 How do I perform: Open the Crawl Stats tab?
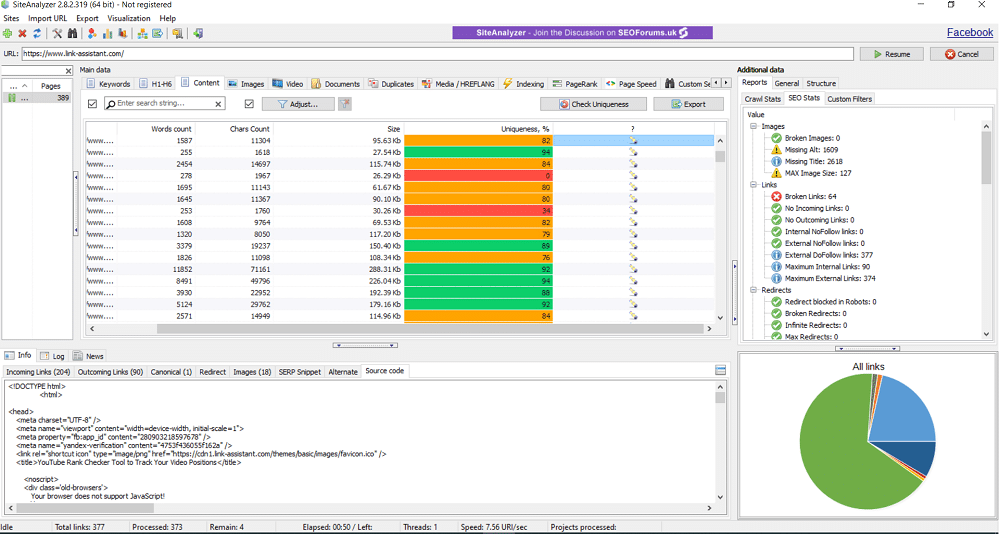(762, 99)
